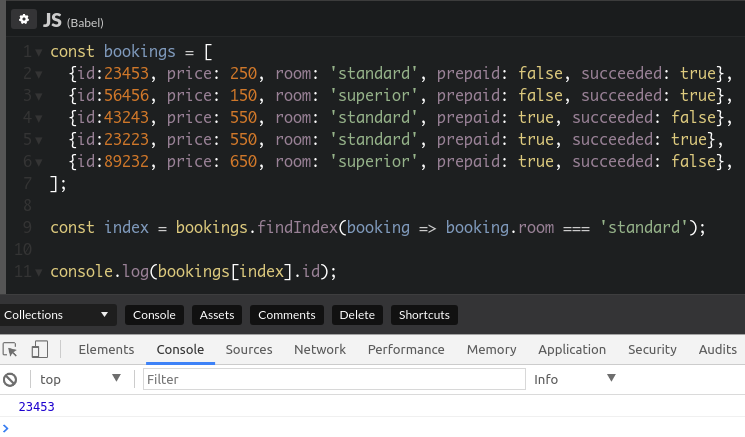Switch to the Network tab
This screenshot has height=437, width=745.
pyautogui.click(x=320, y=350)
